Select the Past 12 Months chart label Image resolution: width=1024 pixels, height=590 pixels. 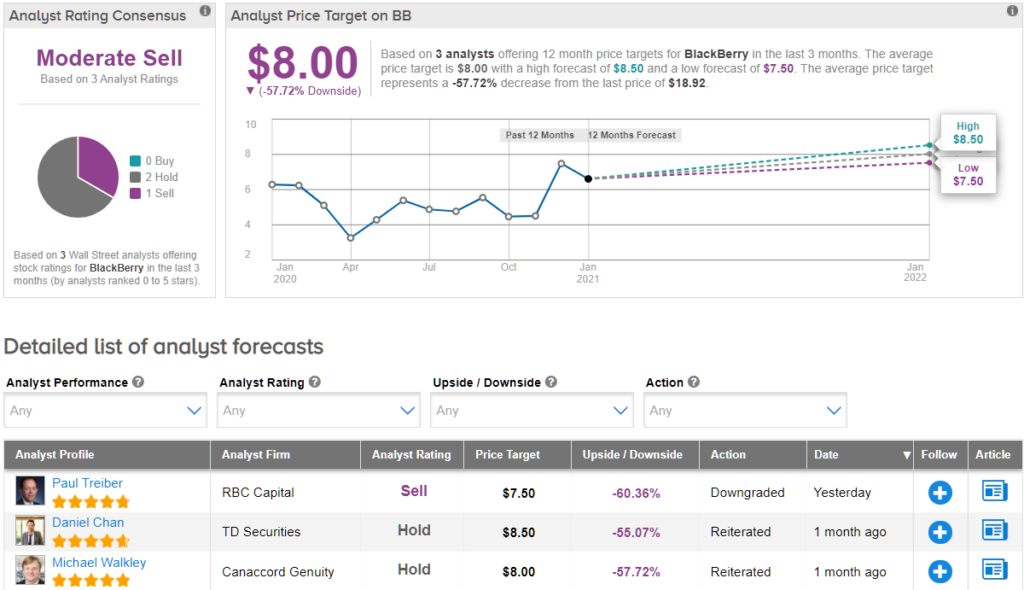(x=539, y=135)
